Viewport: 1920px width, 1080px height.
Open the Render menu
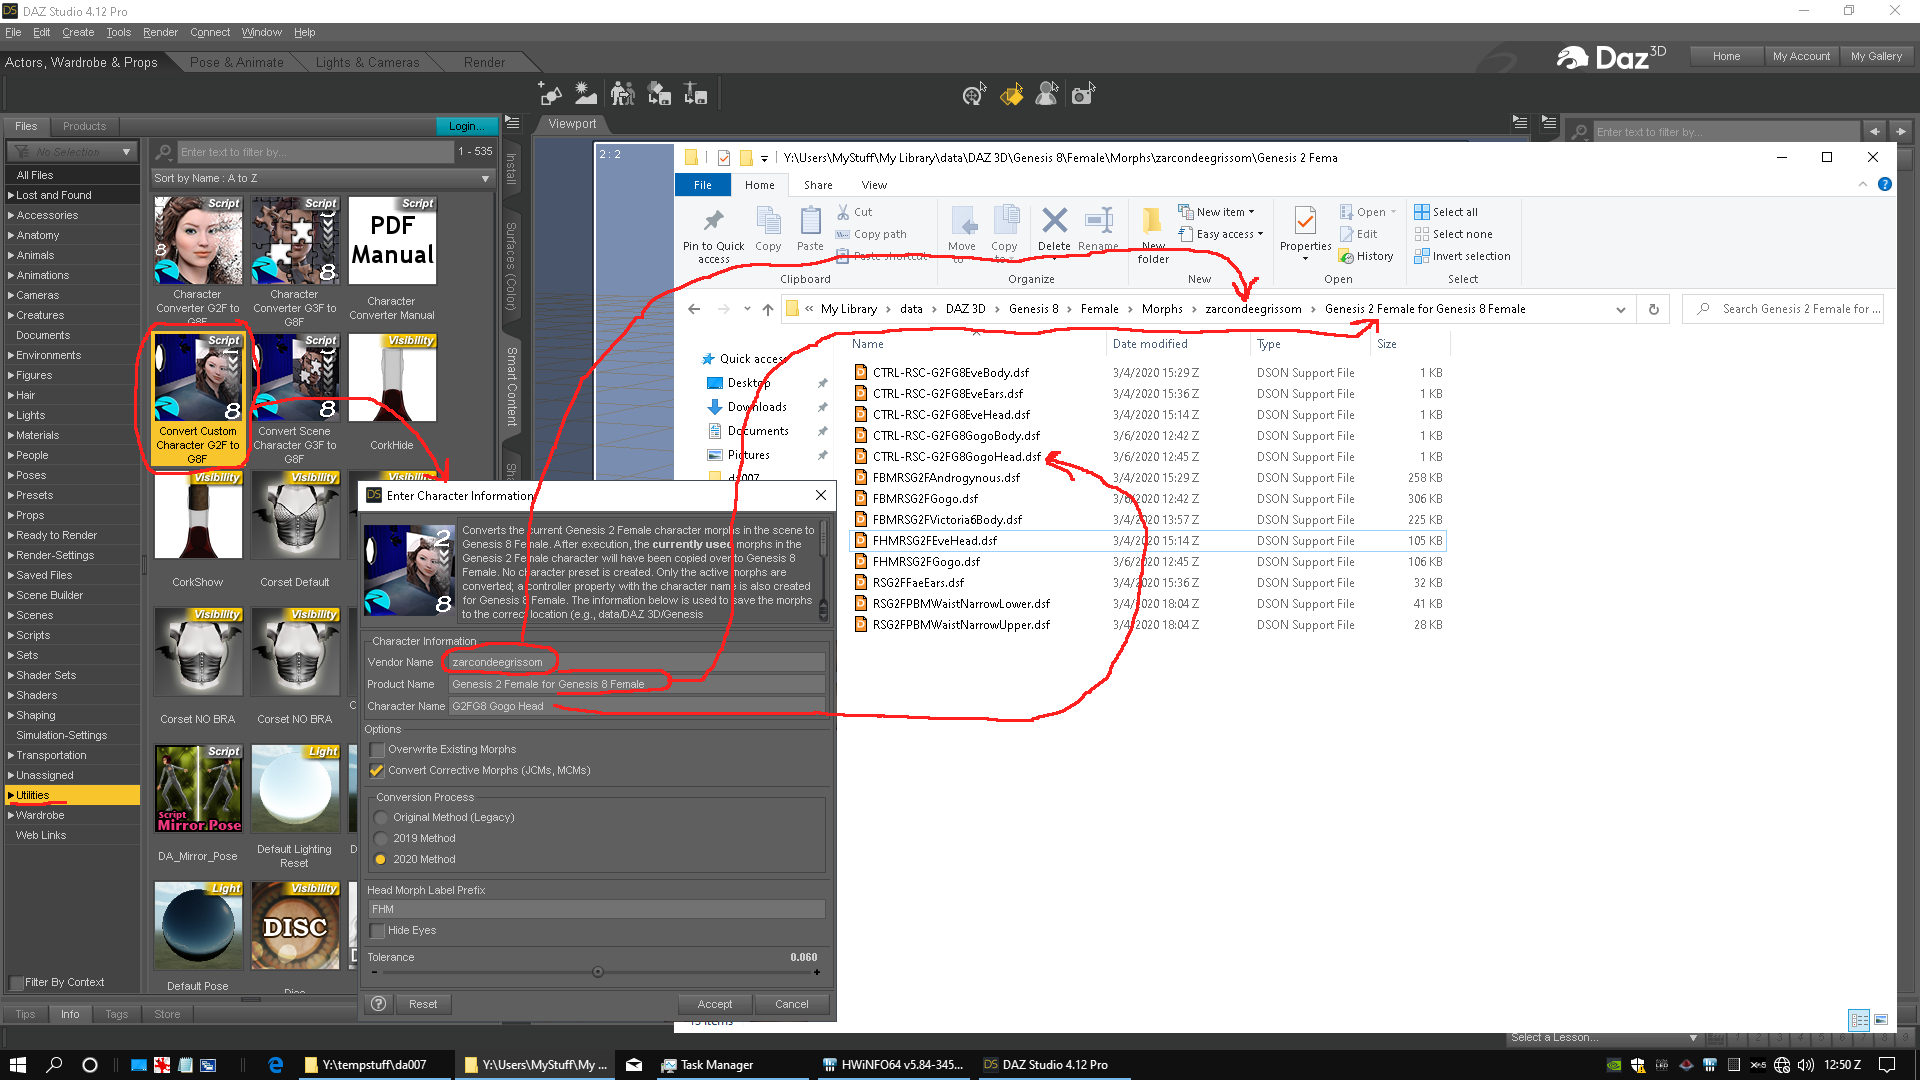pyautogui.click(x=160, y=32)
